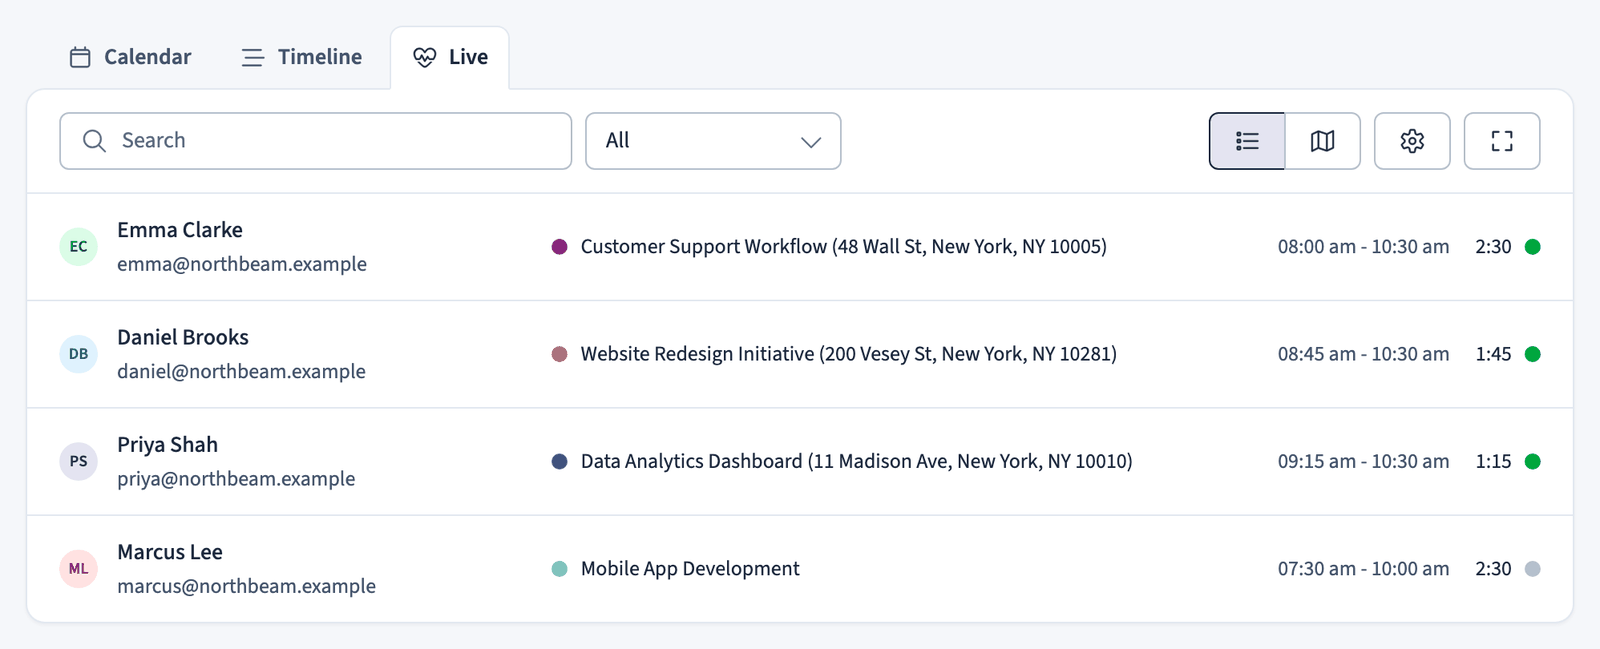This screenshot has height=649, width=1600.
Task: Click the 07:30 am - 10:00 am time range
Action: click(x=1363, y=569)
